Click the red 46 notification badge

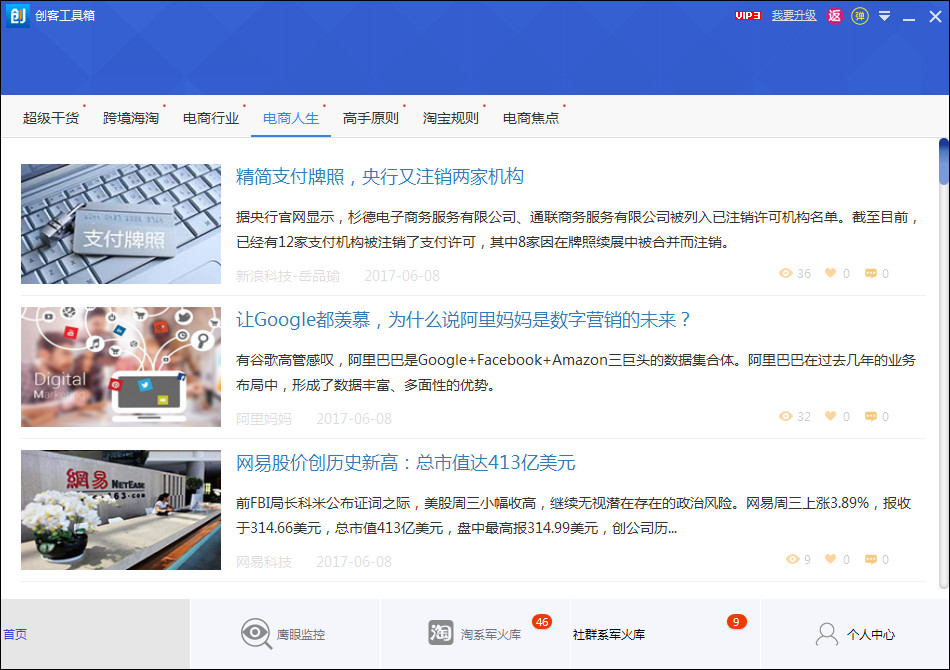point(542,622)
